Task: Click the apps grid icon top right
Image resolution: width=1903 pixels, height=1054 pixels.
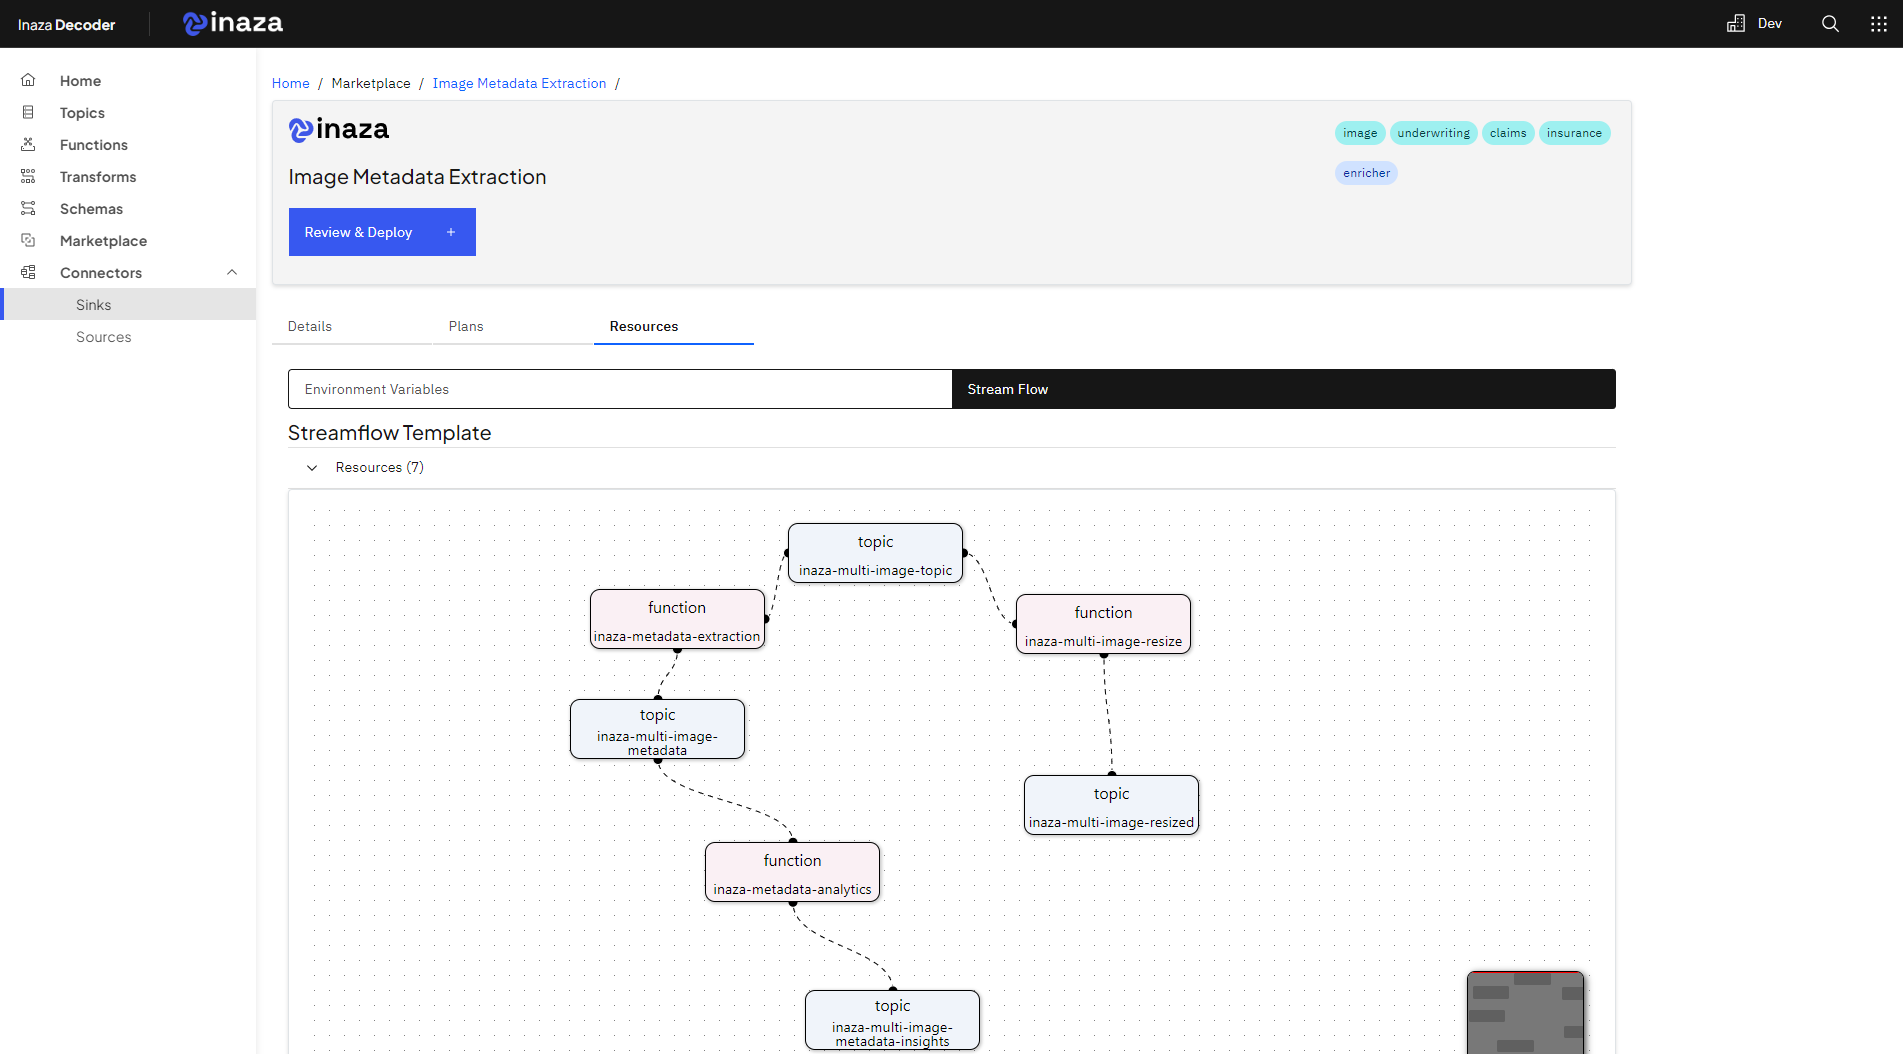Action: pos(1879,23)
